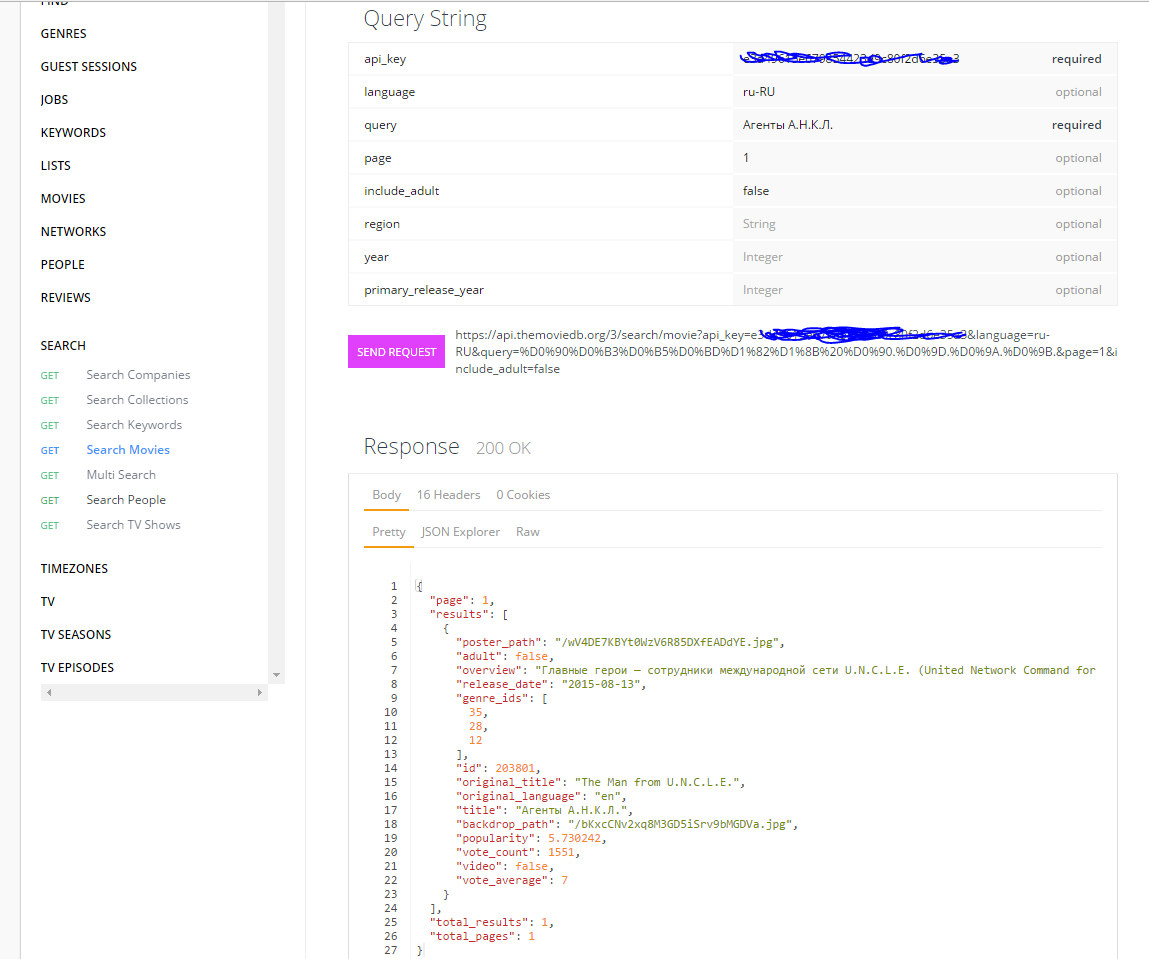Viewport: 1149px width, 959px height.
Task: Go to Search TV Shows endpoint
Action: pyautogui.click(x=133, y=525)
